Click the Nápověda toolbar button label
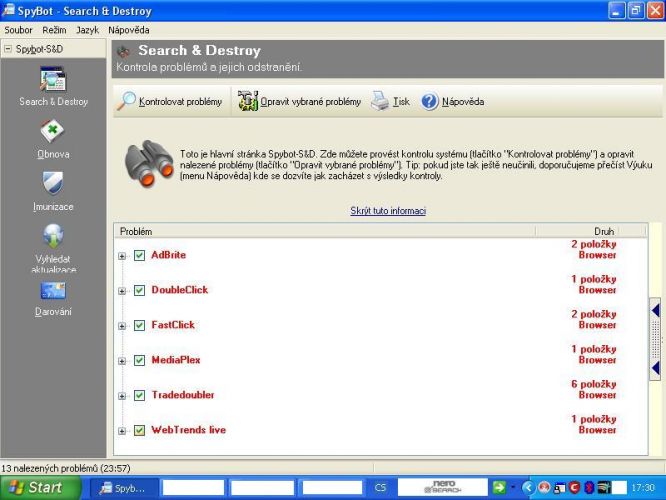Viewport: 666px width, 500px height. coord(463,102)
